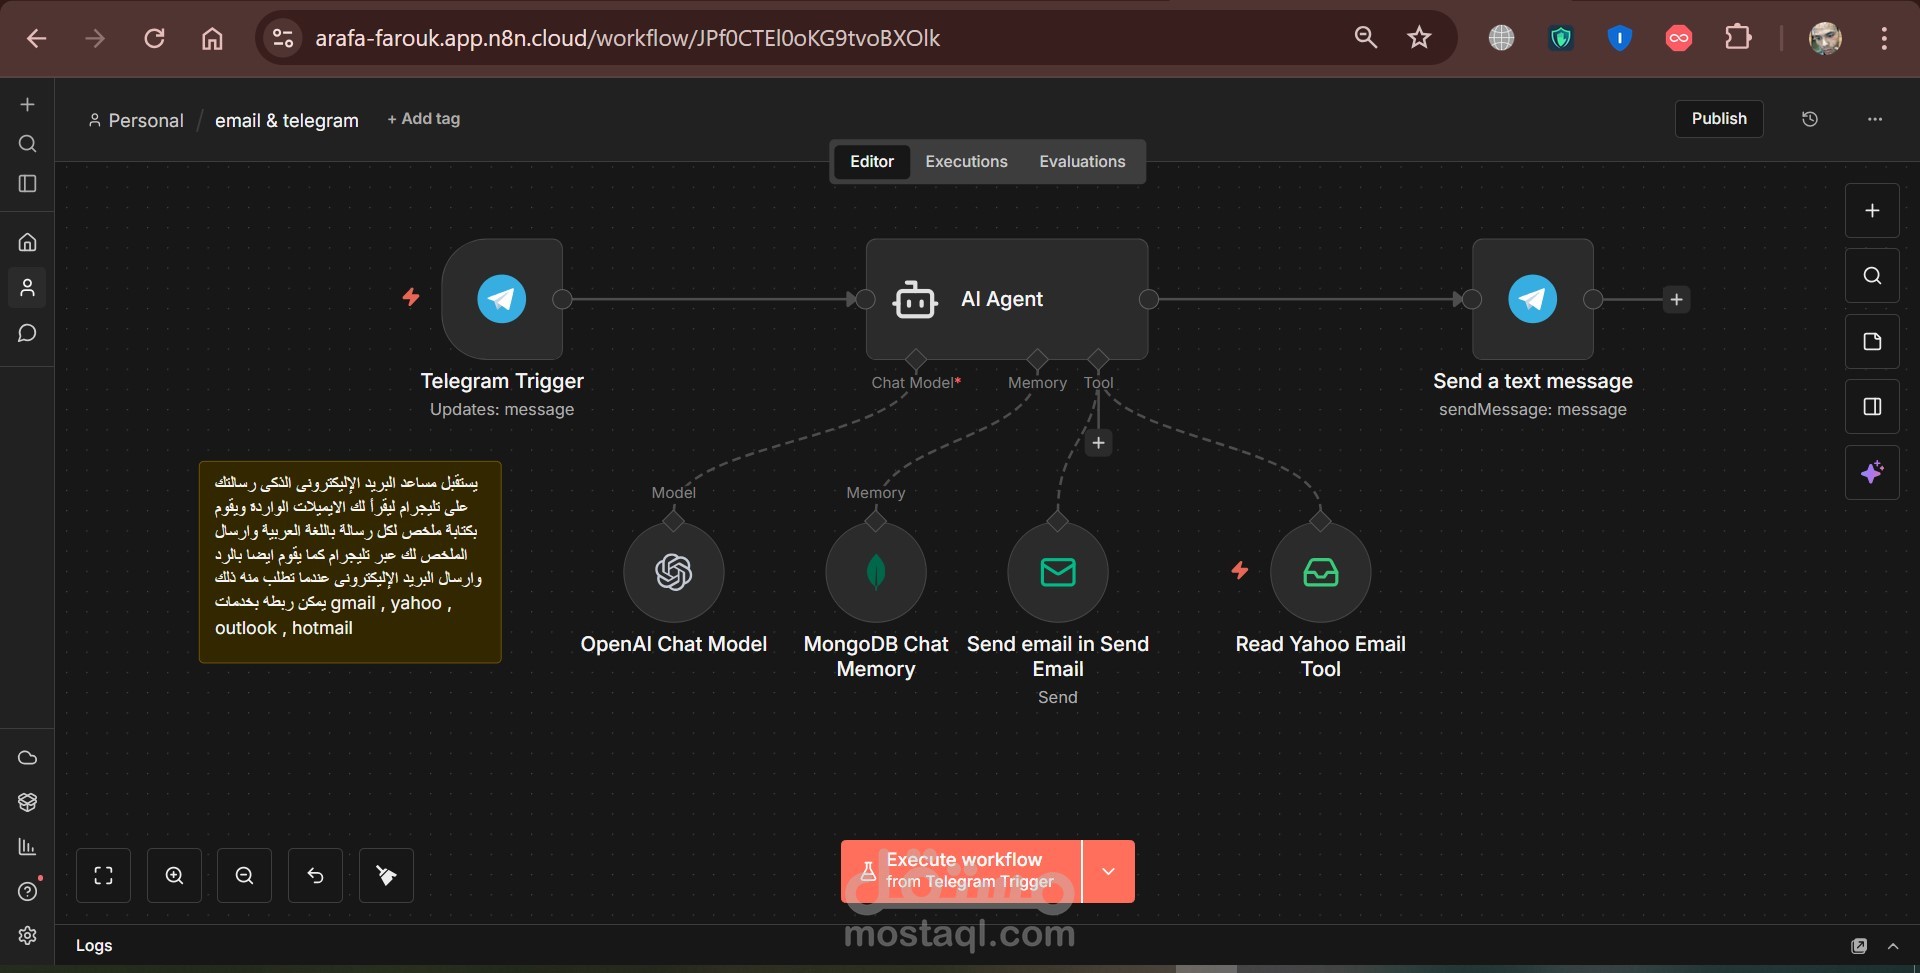Click the AI Agent Chat Model connector diamond
The image size is (1920, 973).
point(915,359)
